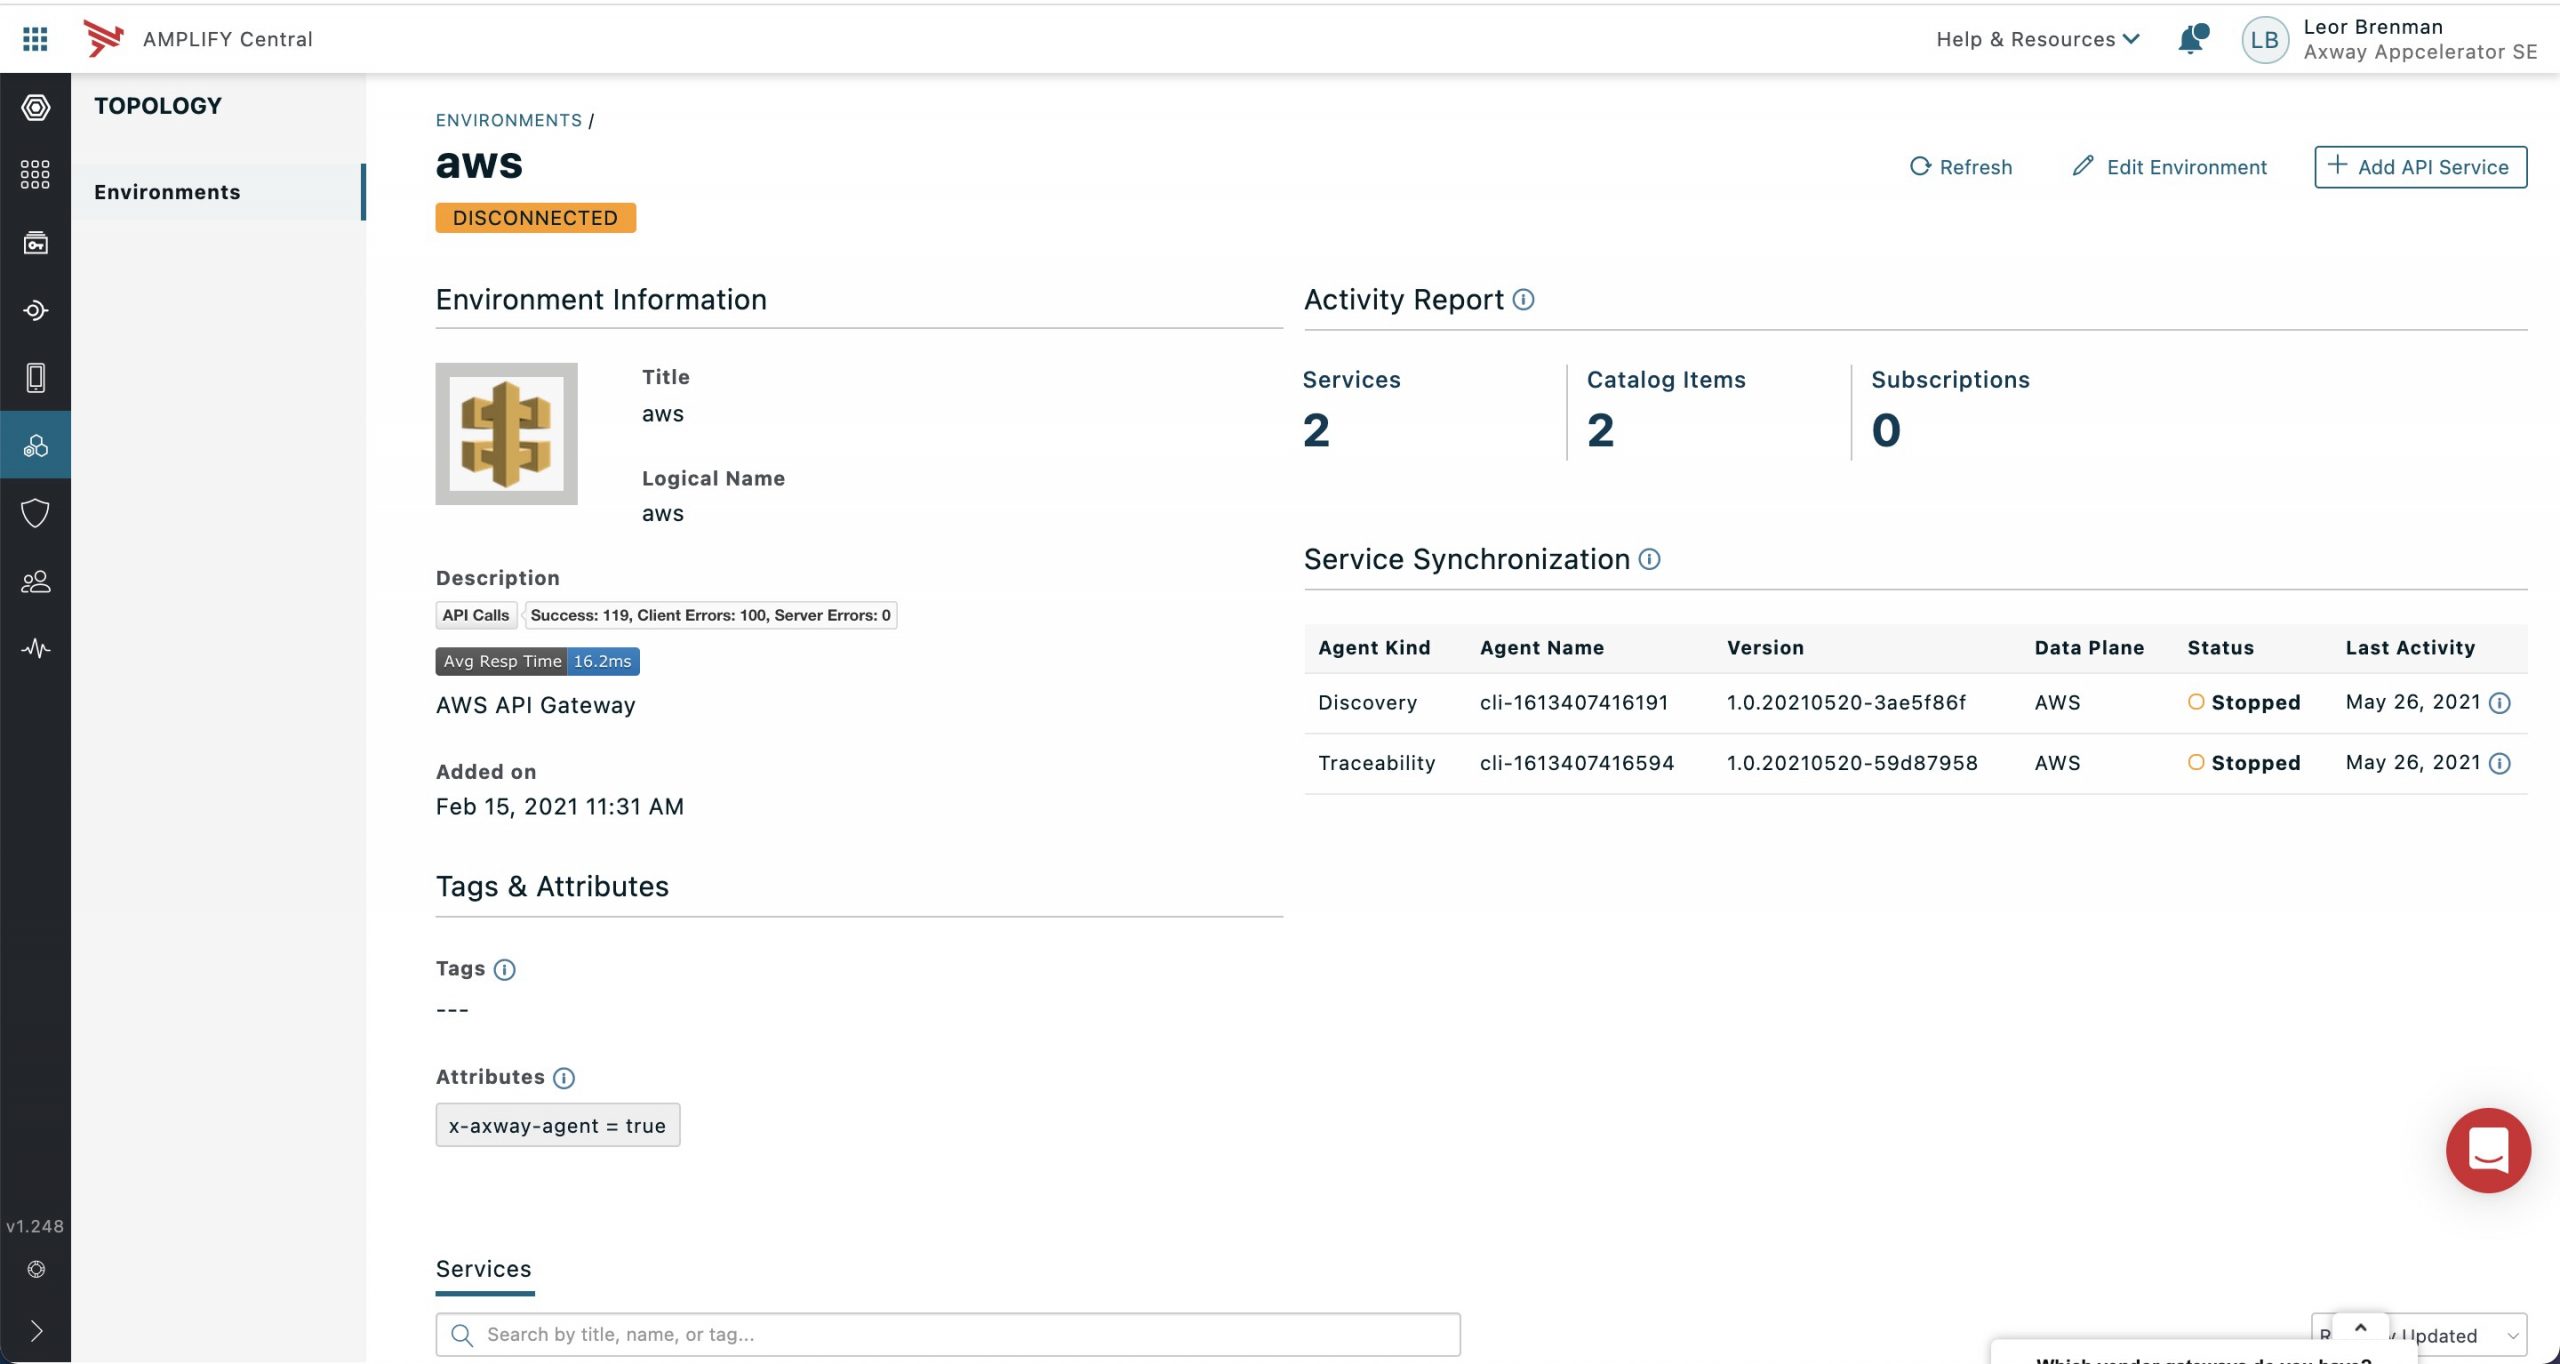This screenshot has height=1364, width=2560.
Task: Switch to the Services tab
Action: click(484, 1269)
